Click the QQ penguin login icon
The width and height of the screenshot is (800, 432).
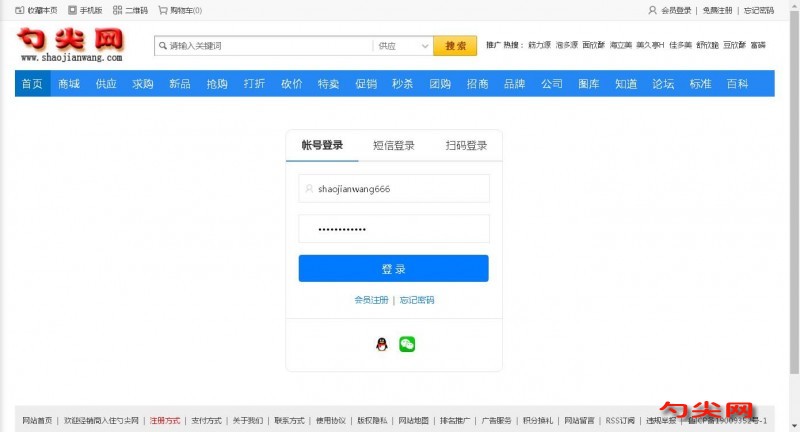pos(381,344)
